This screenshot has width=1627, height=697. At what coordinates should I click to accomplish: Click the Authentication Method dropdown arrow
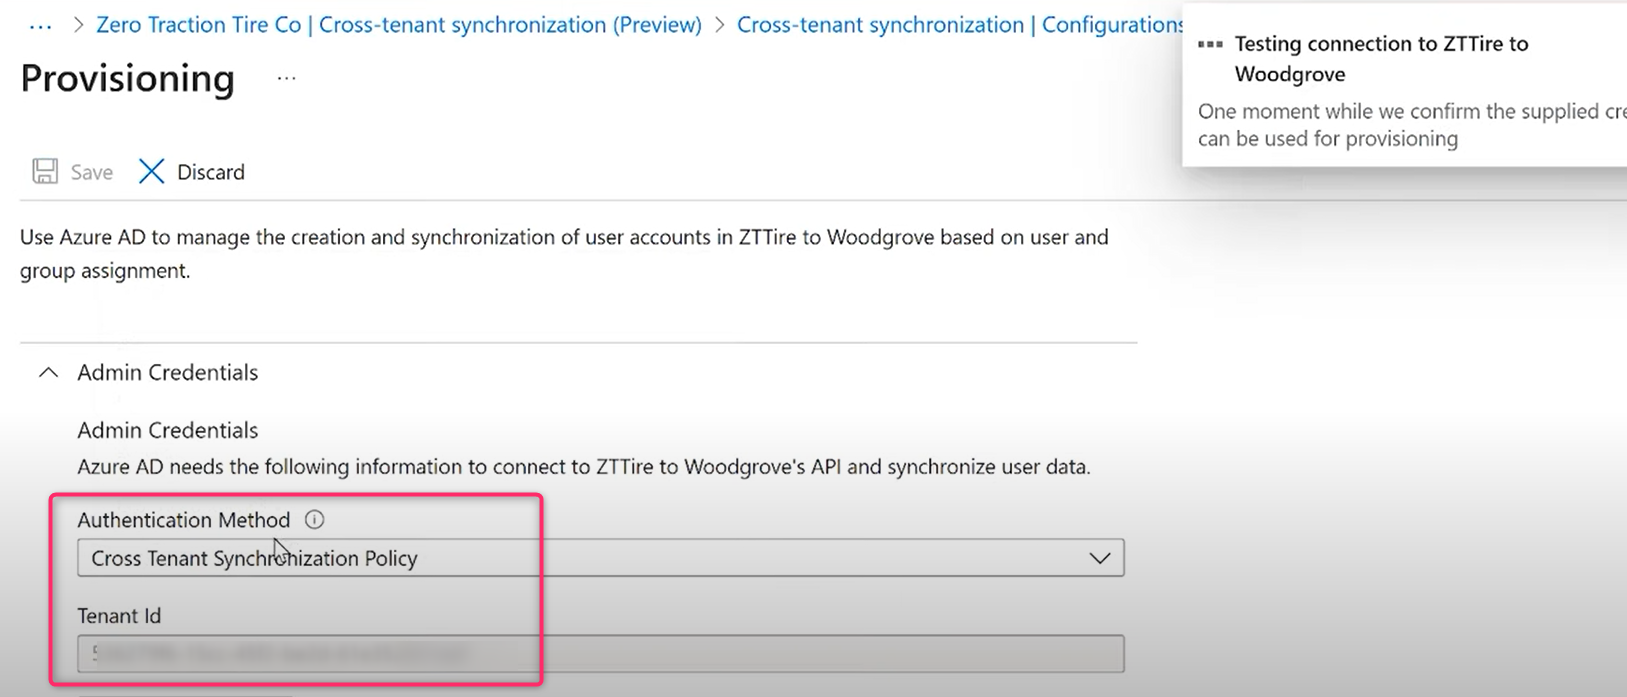(1099, 558)
